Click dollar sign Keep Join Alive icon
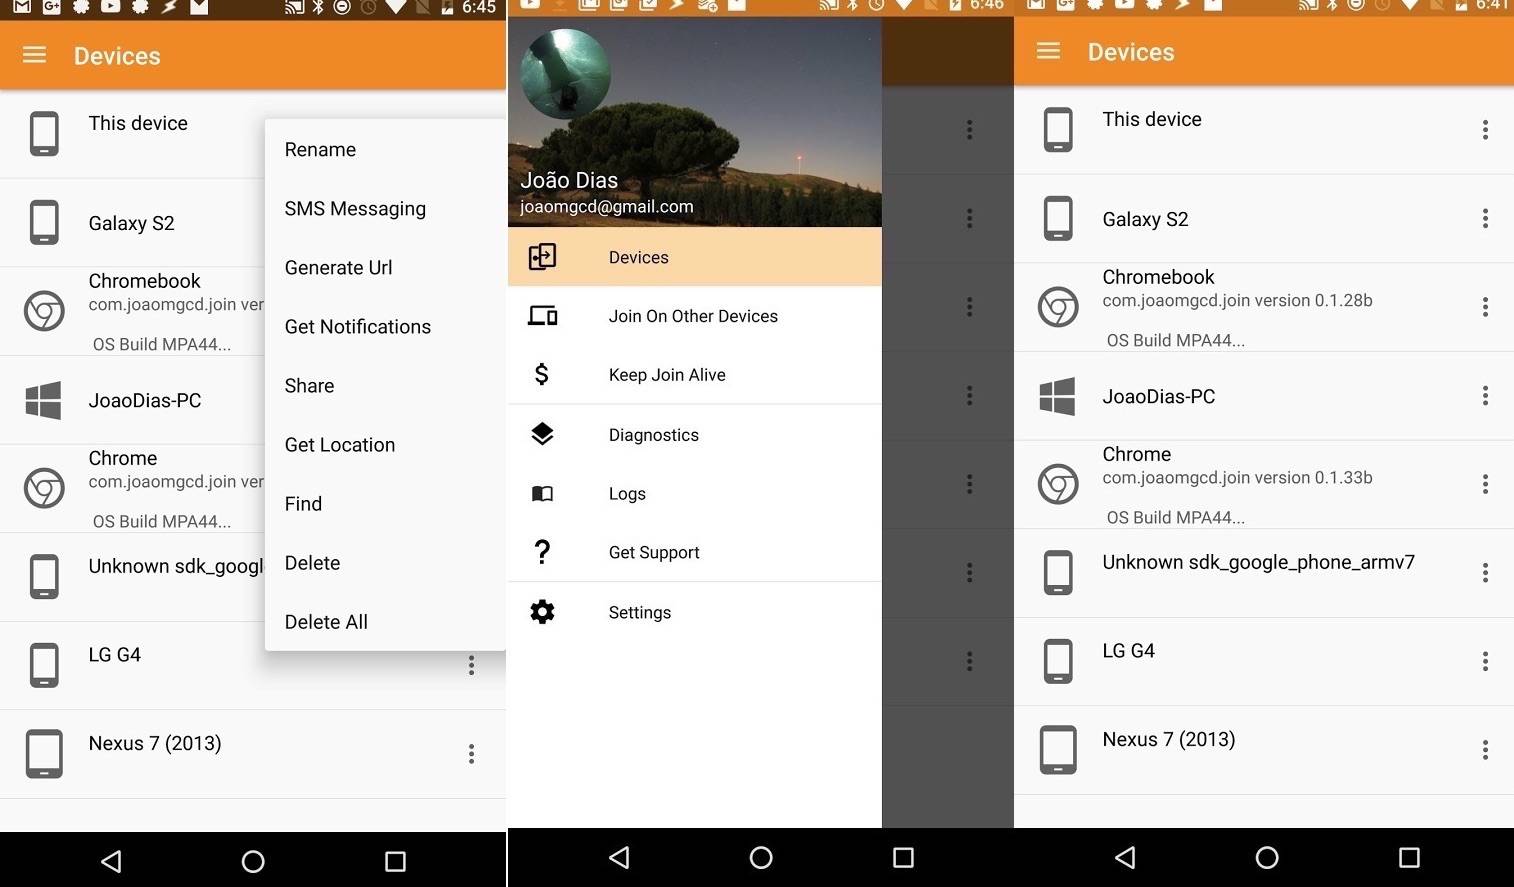1514x887 pixels. click(x=542, y=374)
